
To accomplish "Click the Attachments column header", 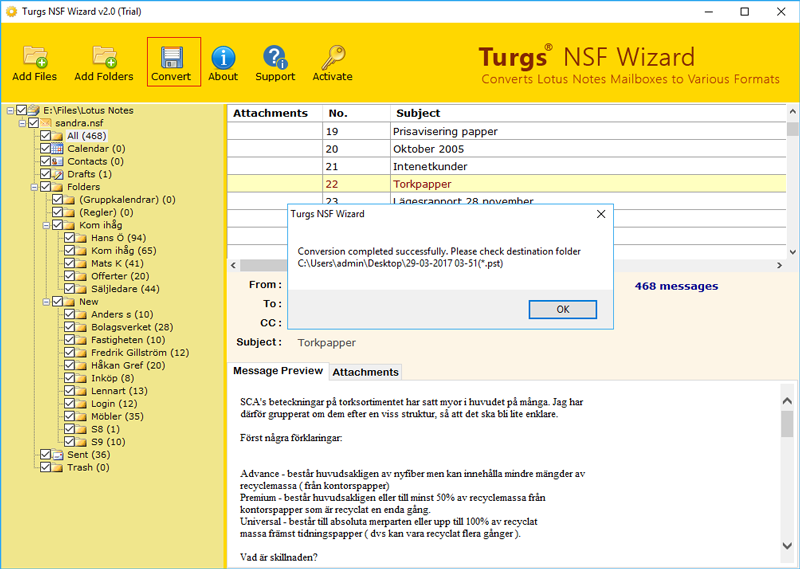I will [x=274, y=113].
